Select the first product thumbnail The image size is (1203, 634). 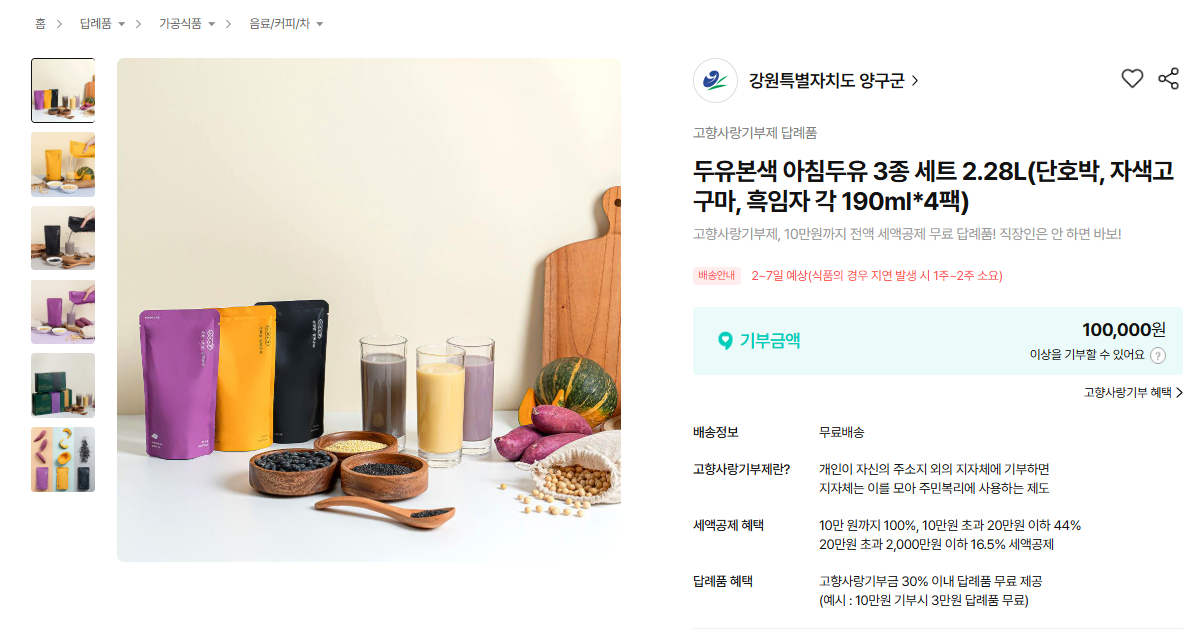tap(63, 90)
